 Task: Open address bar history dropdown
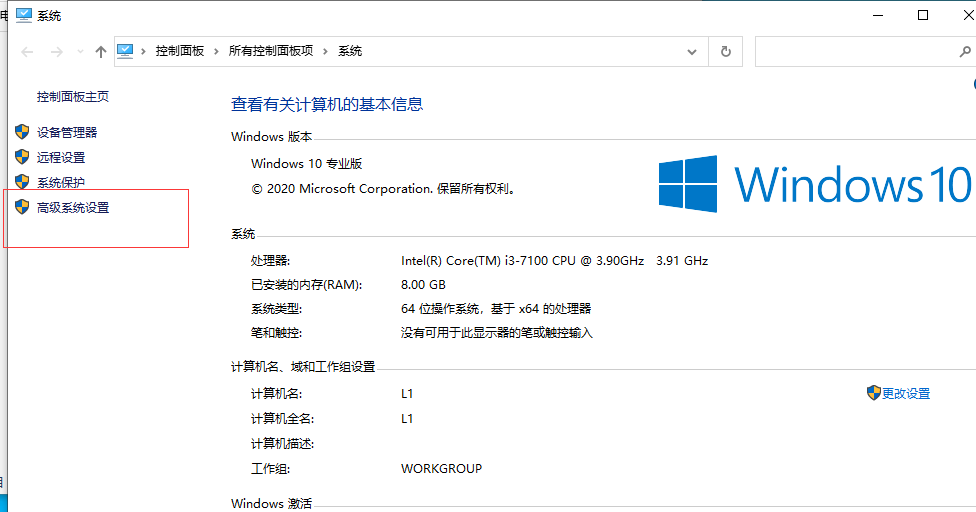(x=692, y=52)
